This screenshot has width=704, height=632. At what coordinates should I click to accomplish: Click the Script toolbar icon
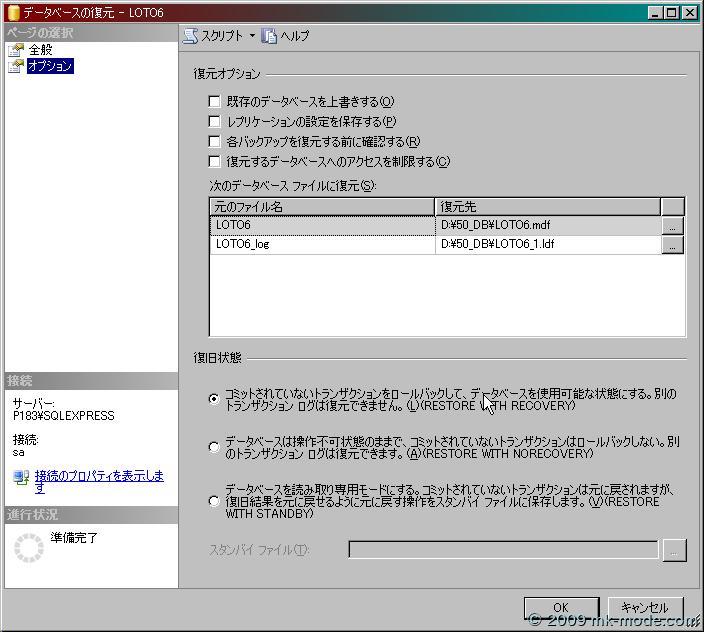(190, 36)
